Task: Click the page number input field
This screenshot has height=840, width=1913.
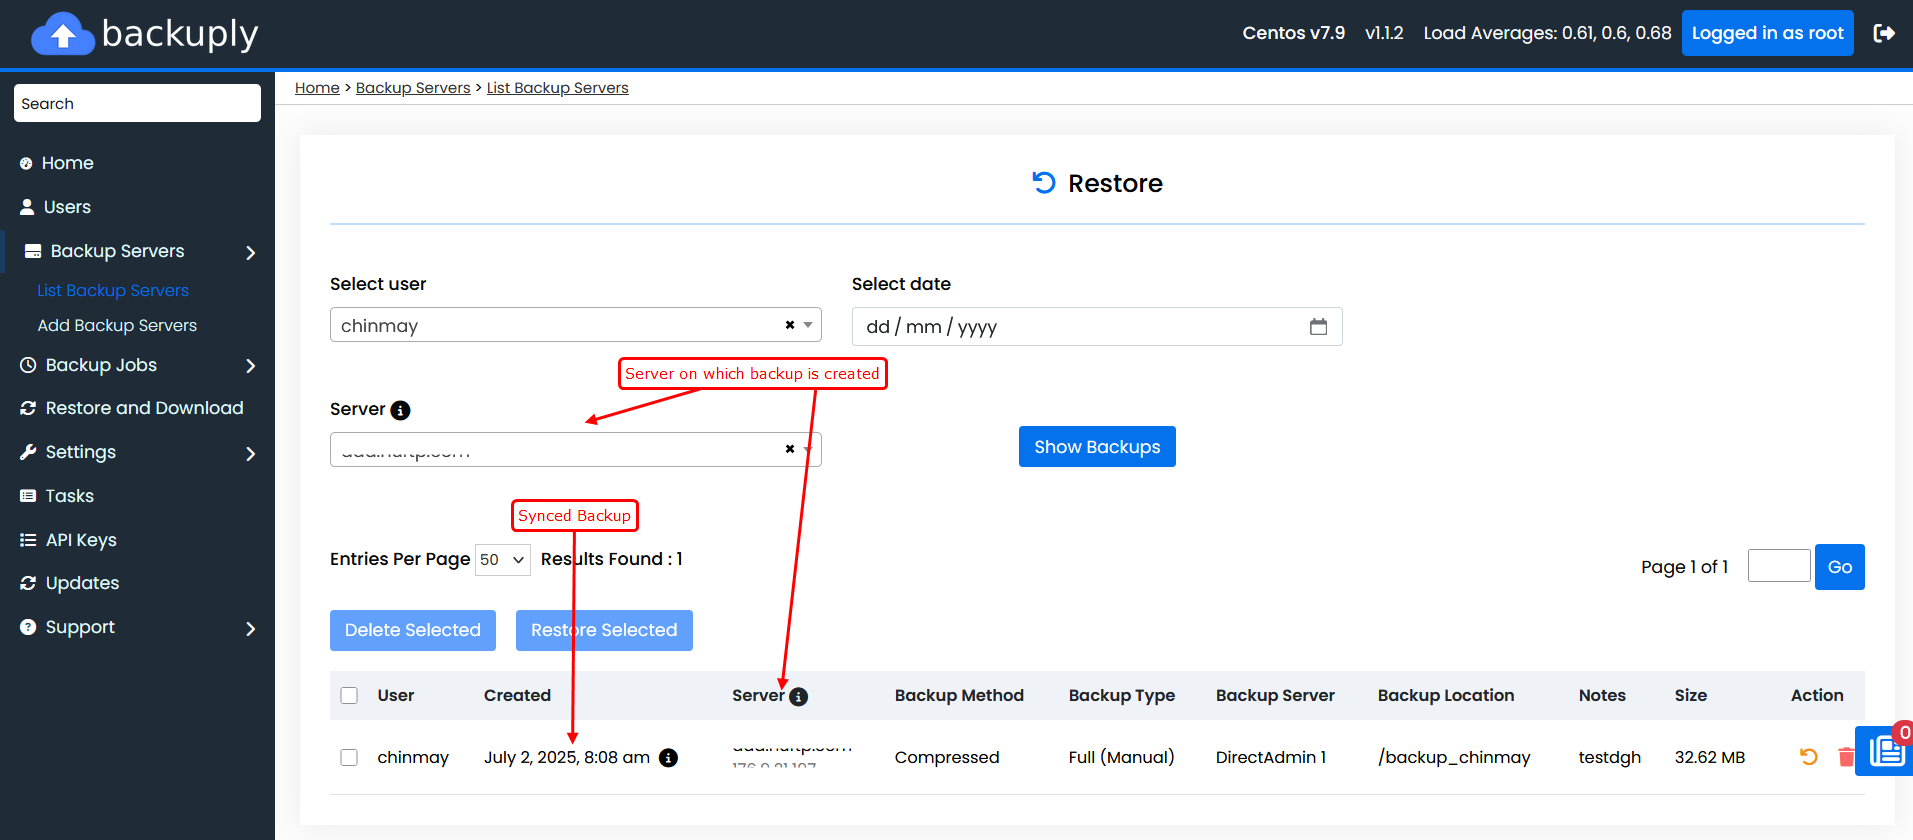Action: pos(1778,566)
